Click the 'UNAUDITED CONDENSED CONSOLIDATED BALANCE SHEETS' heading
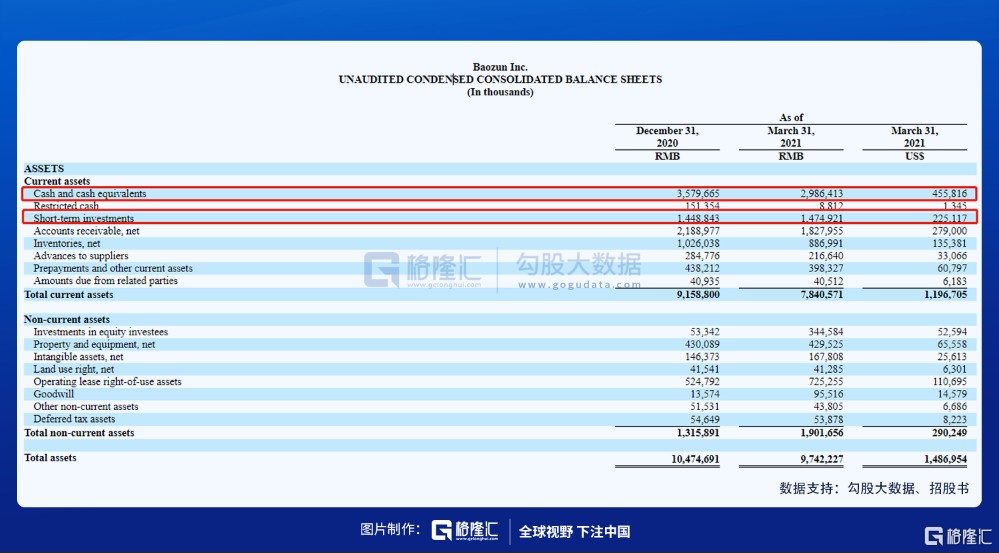 click(500, 80)
